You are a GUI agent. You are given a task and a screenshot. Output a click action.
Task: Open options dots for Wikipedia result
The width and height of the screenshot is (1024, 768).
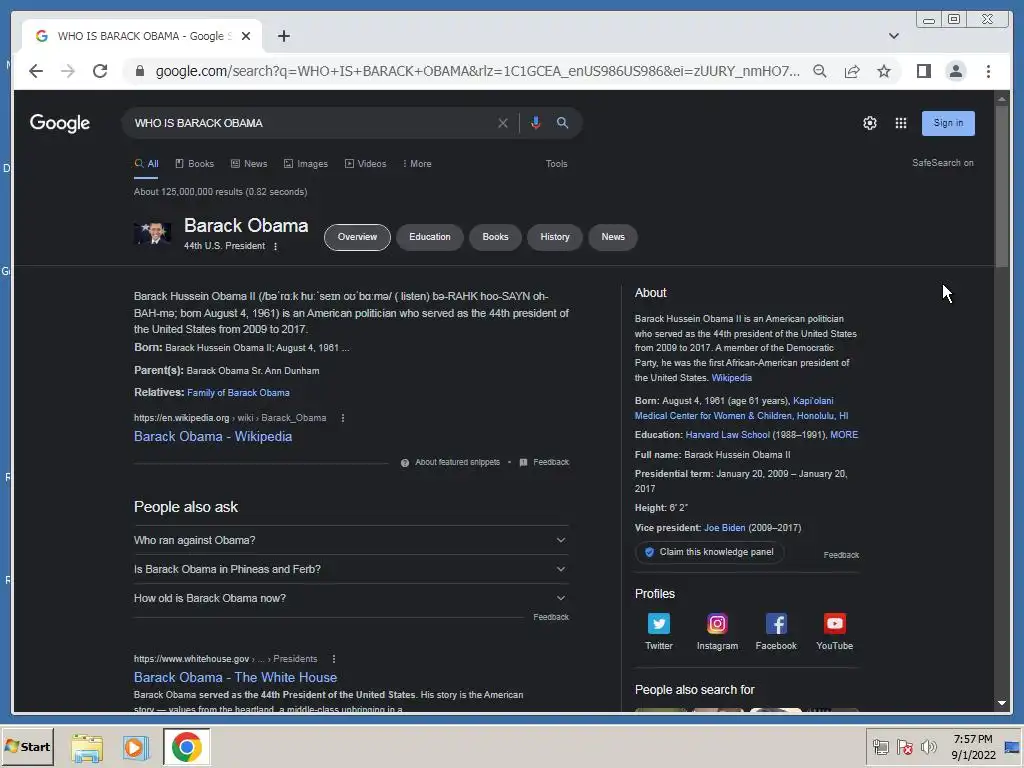pos(343,418)
